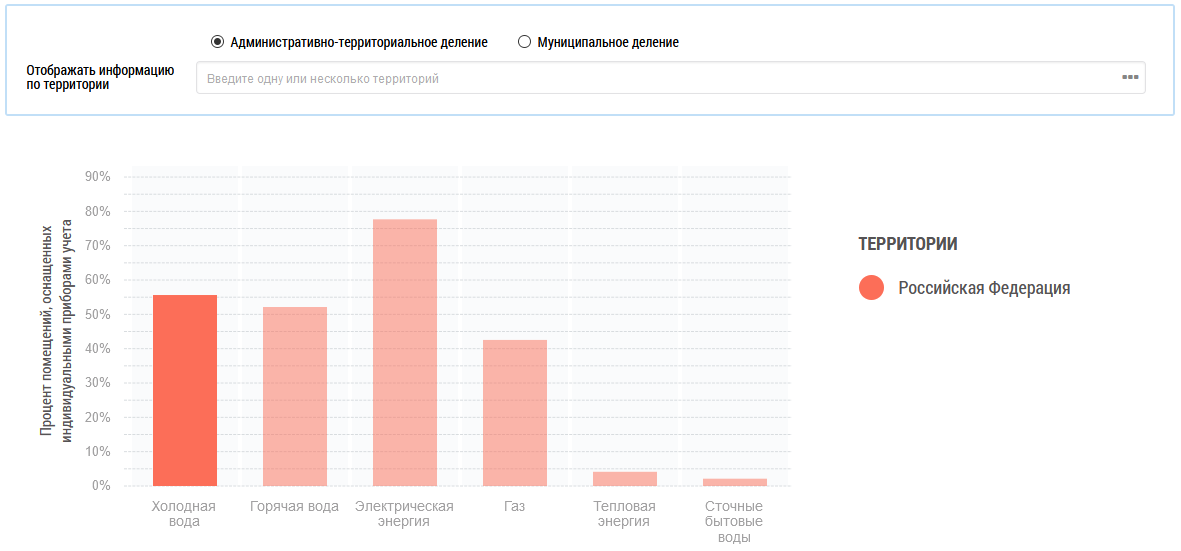Click the Российская Федерация legend label
The image size is (1181, 551).
pyautogui.click(x=983, y=288)
